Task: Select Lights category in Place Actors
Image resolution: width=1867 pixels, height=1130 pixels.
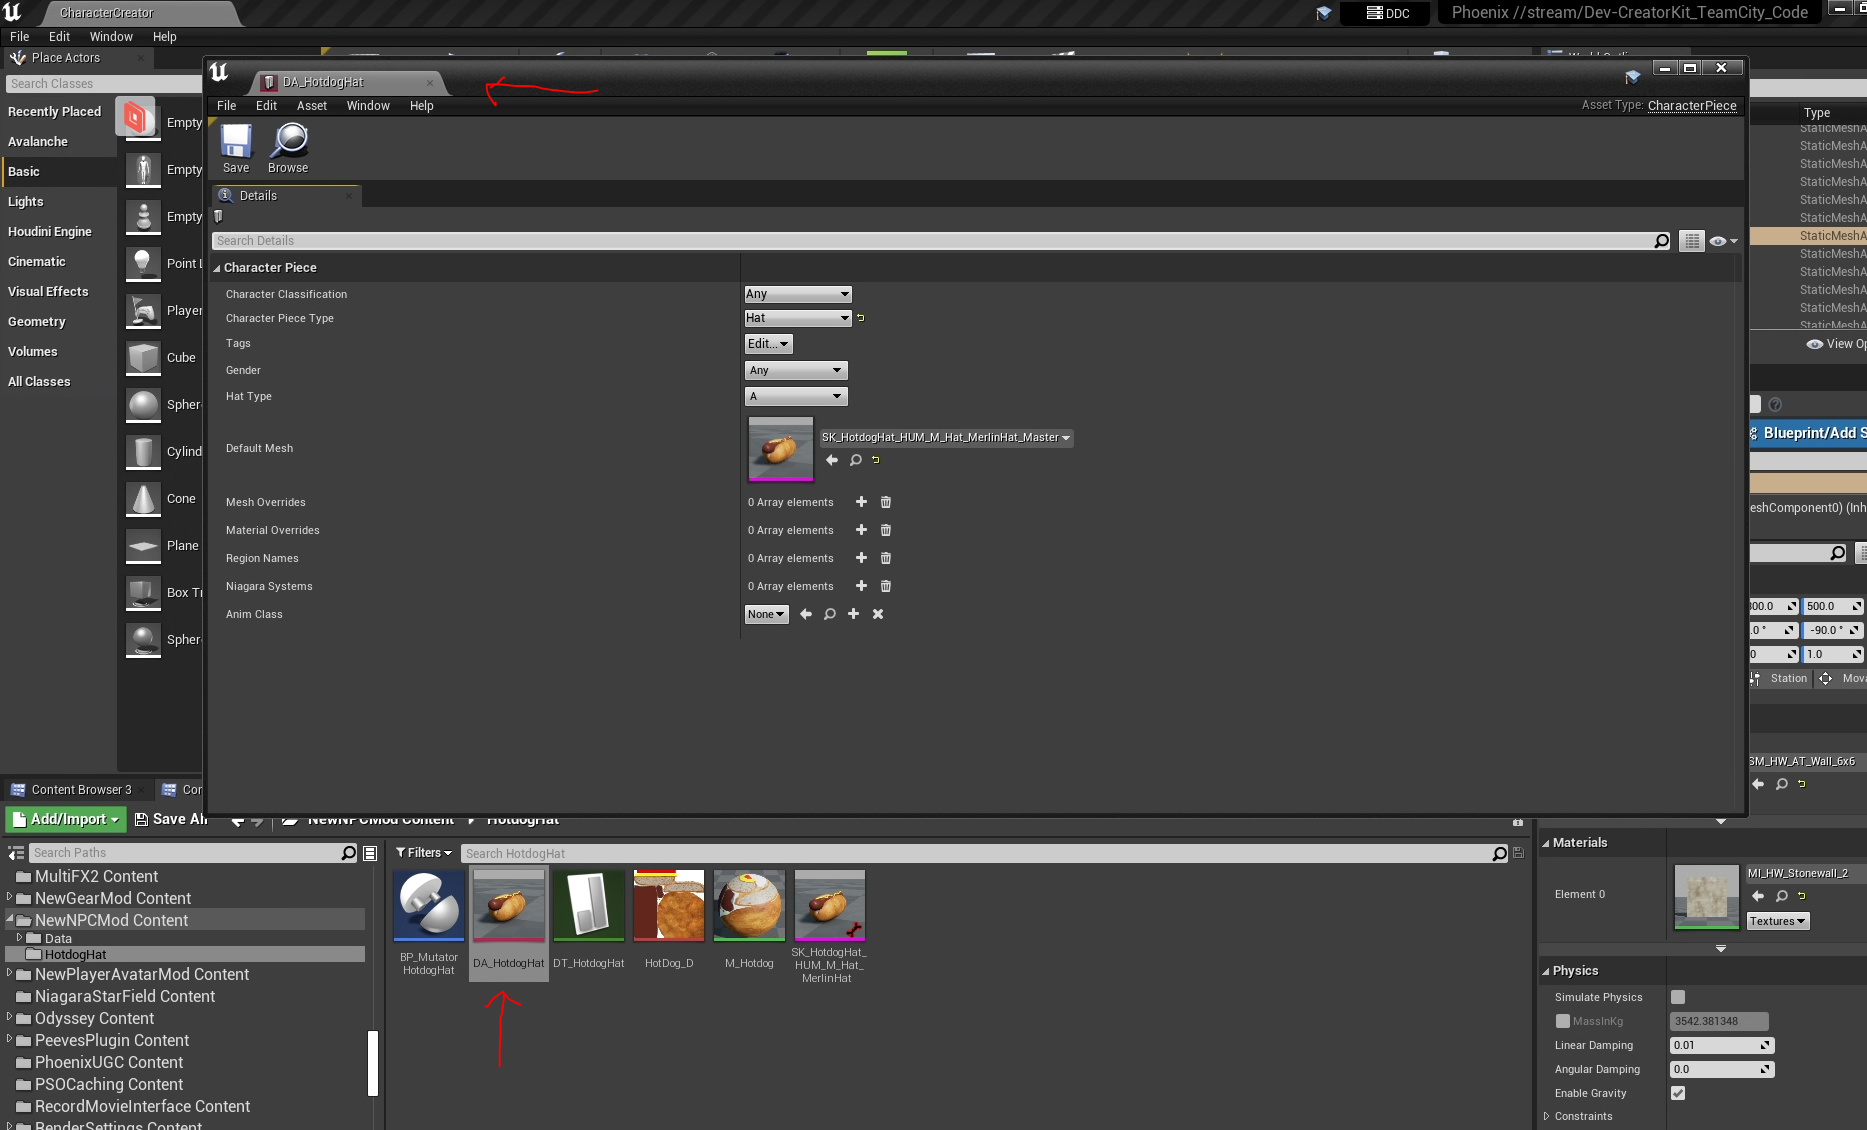Action: [26, 202]
